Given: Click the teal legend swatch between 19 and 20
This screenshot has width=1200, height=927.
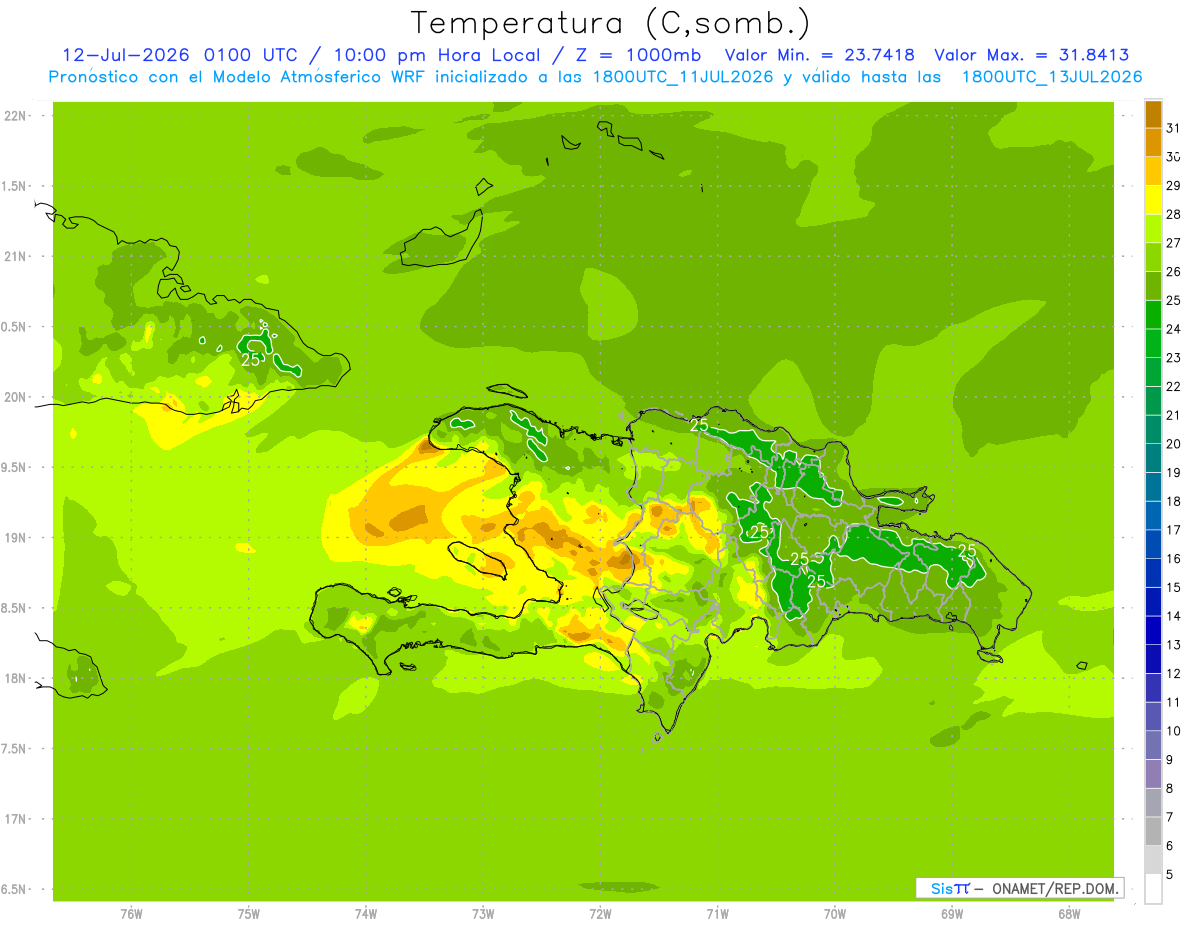Looking at the screenshot, I should [x=1153, y=458].
